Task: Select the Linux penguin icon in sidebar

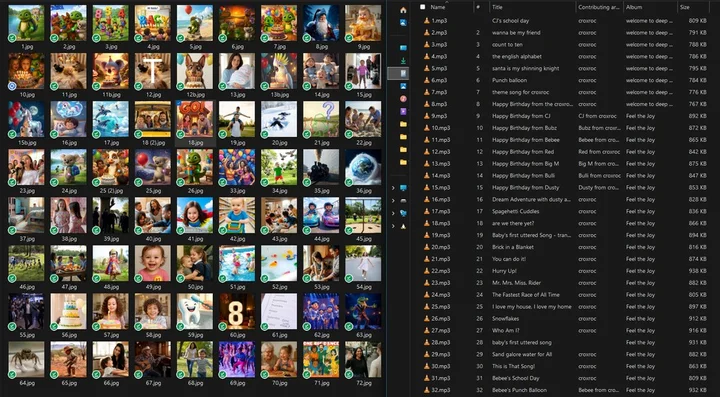Action: pos(403,226)
